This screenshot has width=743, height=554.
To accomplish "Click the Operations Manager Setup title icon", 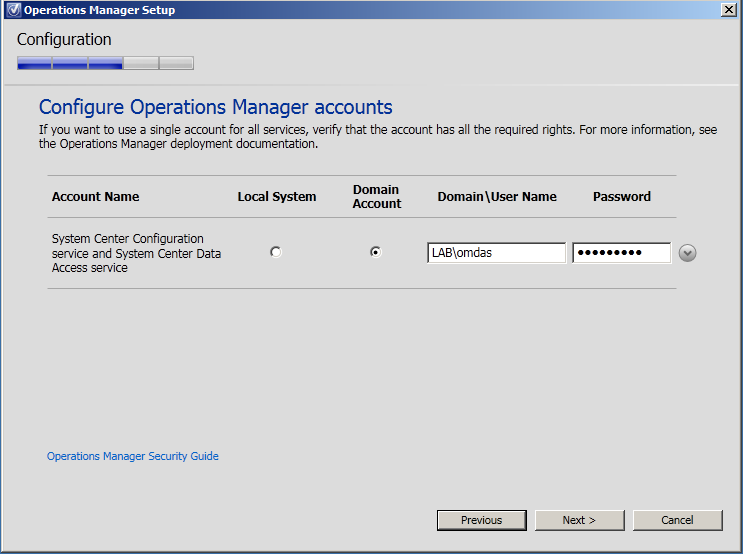I will click(13, 9).
